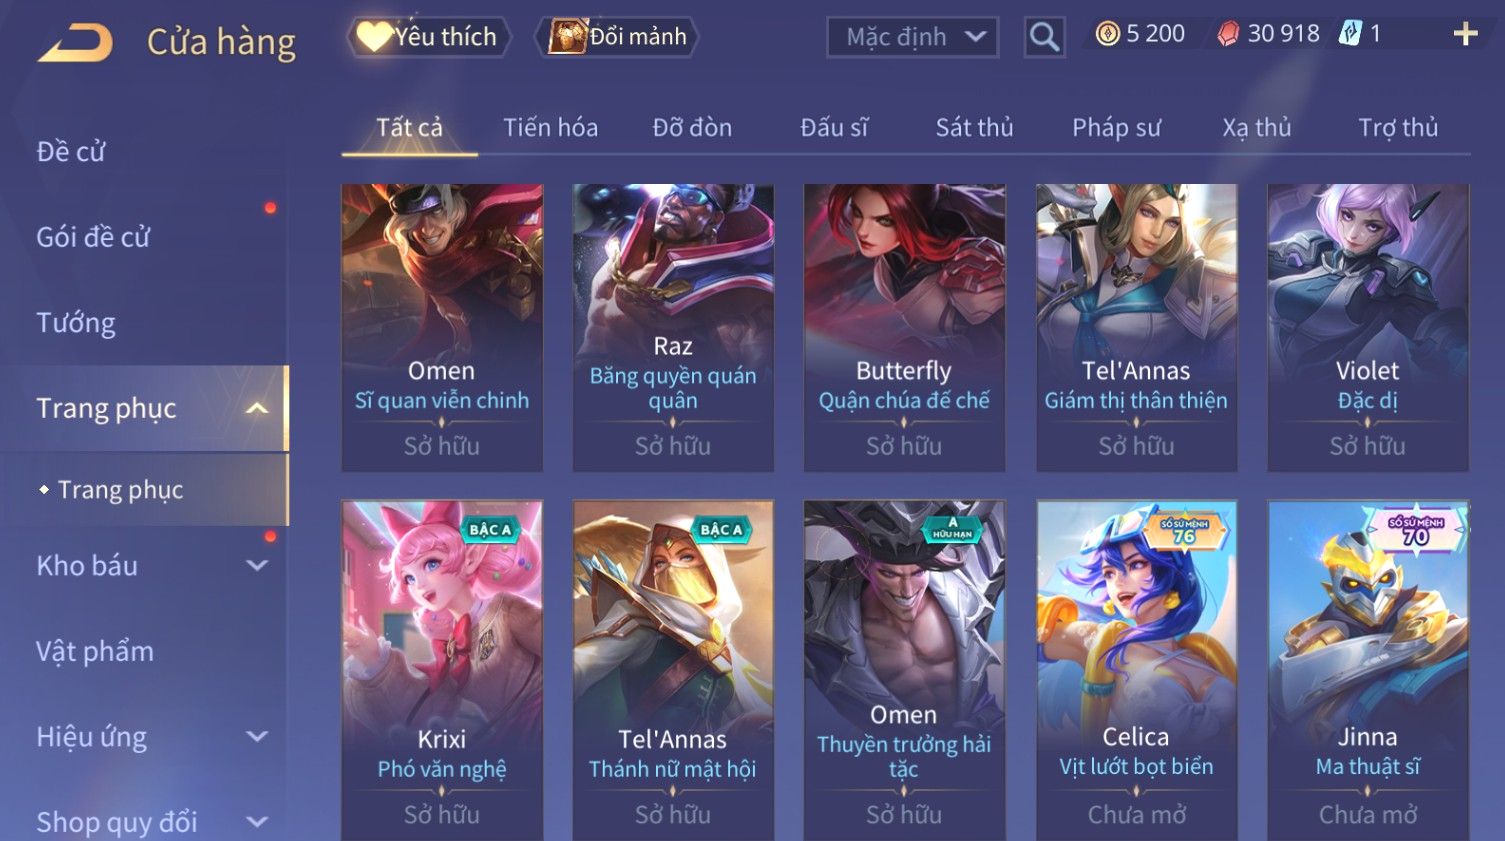Tap the red ruby currency icon
Viewport: 1505px width, 841px height.
point(1228,35)
